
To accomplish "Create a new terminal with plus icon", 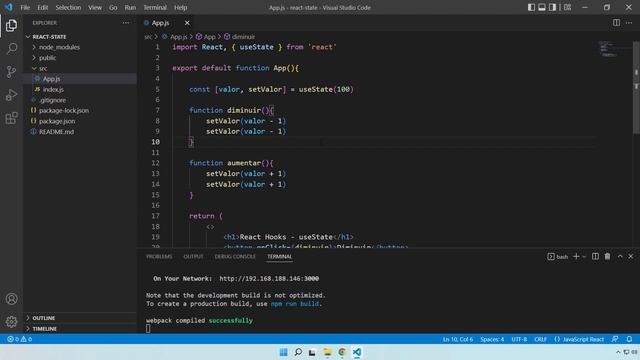I will click(576, 256).
